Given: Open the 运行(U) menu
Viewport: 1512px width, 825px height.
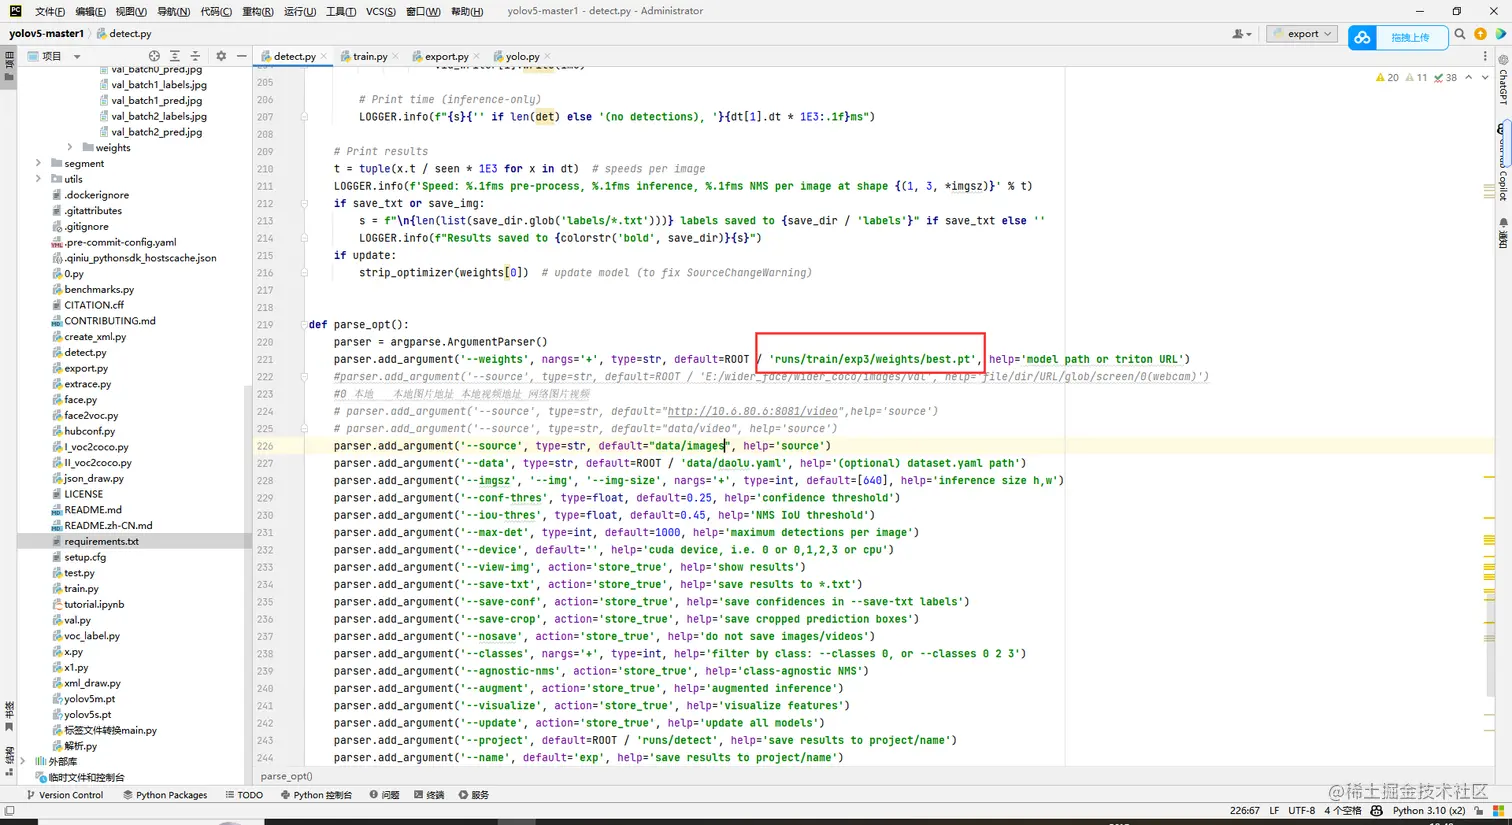Looking at the screenshot, I should [300, 11].
